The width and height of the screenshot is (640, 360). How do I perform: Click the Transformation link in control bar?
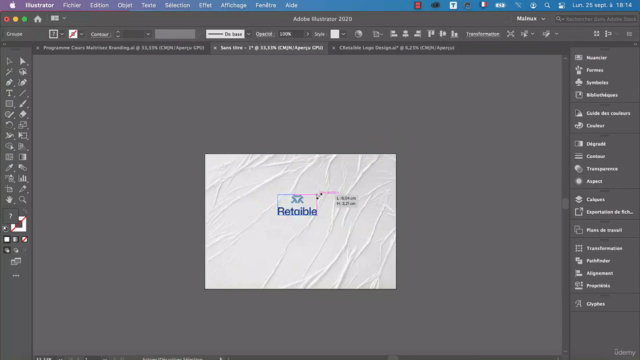482,34
